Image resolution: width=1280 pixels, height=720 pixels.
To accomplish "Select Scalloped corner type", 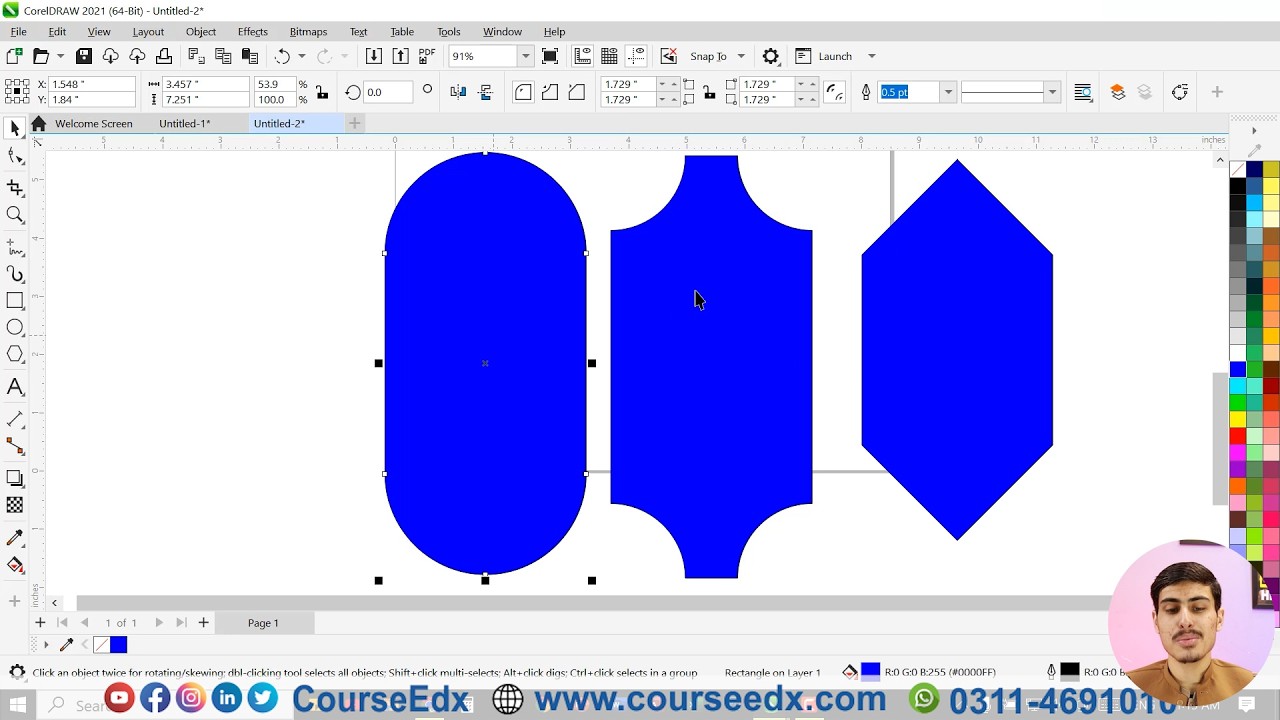I will point(550,92).
